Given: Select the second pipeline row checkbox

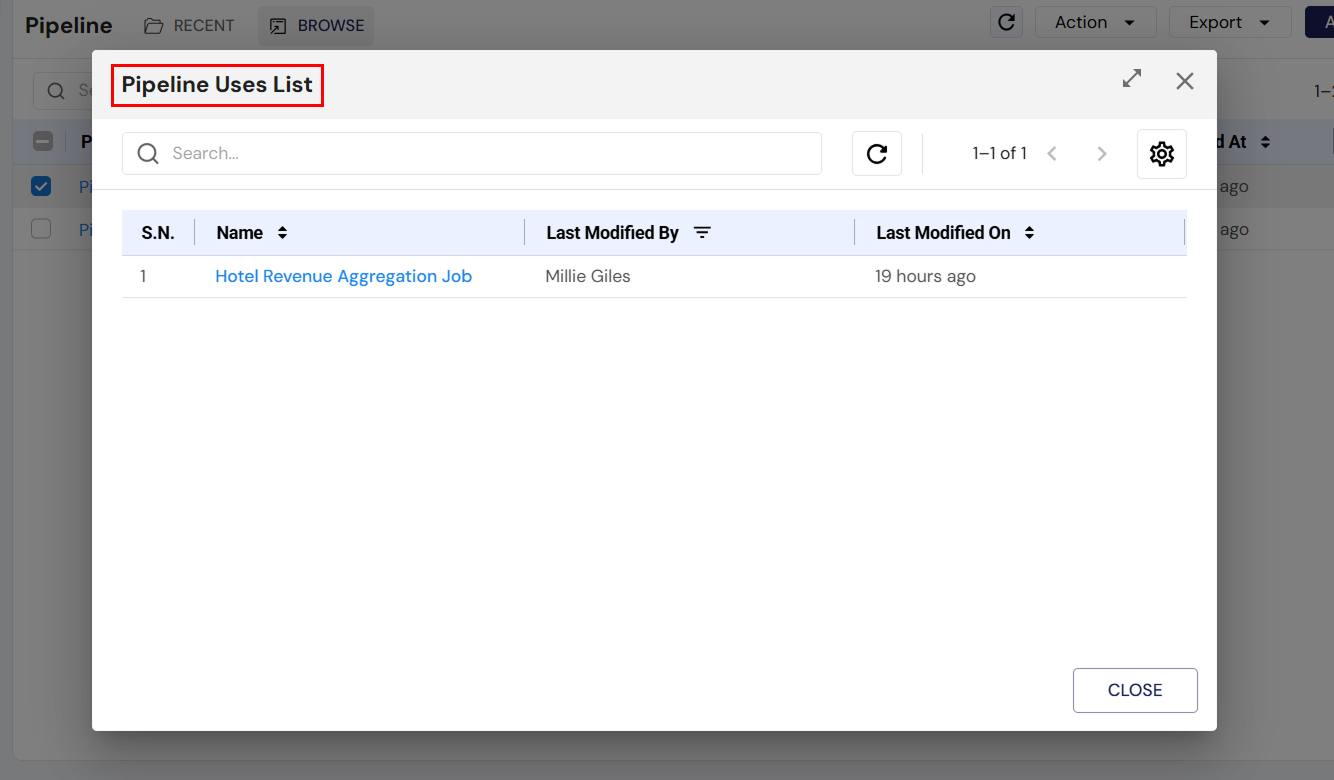Looking at the screenshot, I should 41,228.
